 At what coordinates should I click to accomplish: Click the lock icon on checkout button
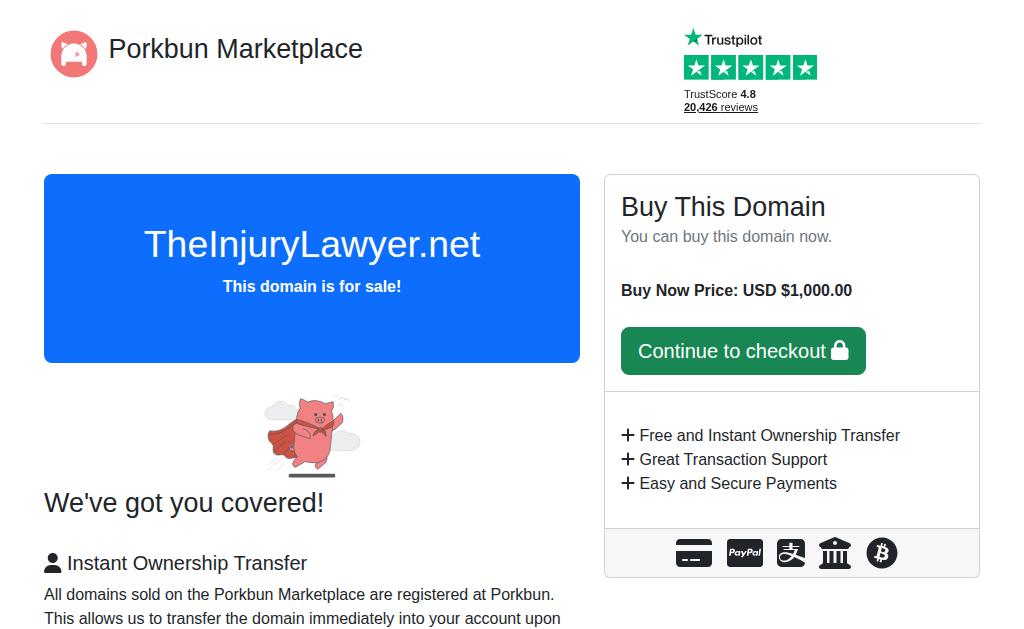coord(840,350)
